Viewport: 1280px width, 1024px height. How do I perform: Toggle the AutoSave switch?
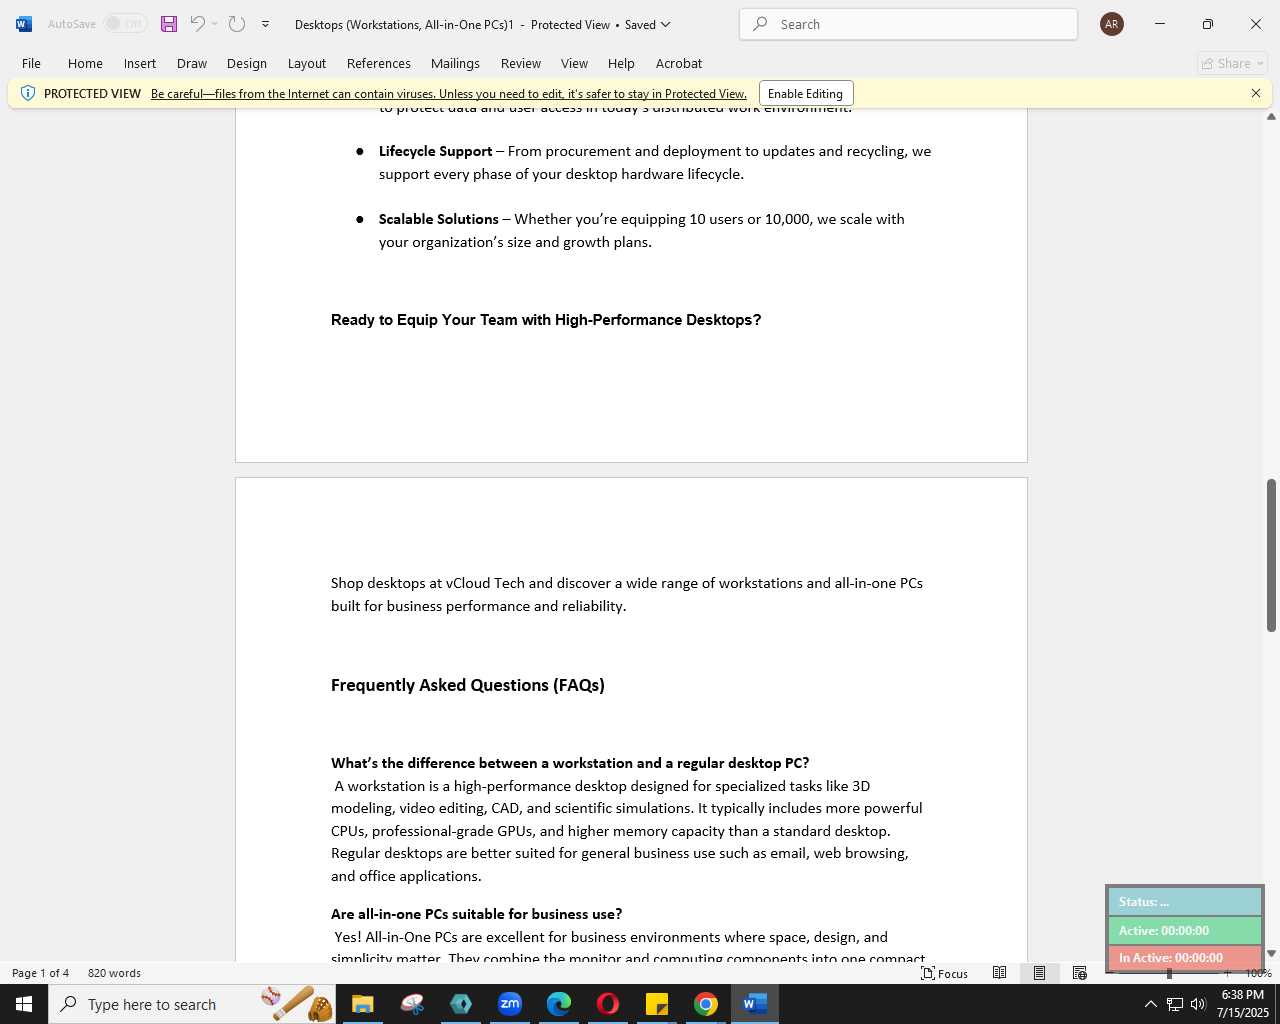[126, 24]
